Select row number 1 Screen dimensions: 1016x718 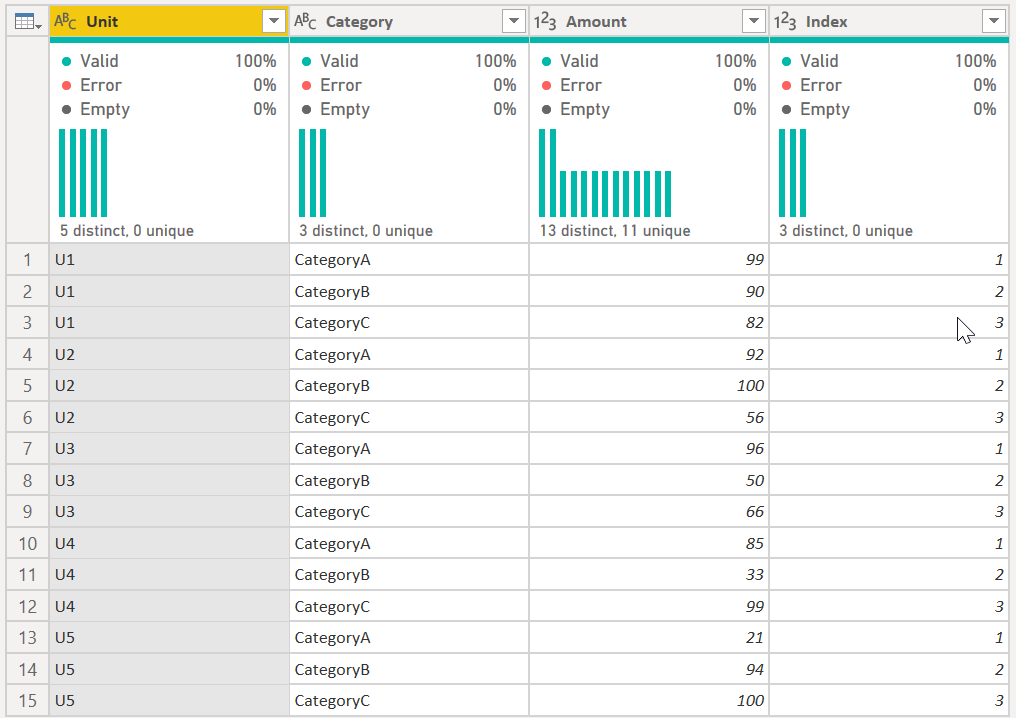(27, 260)
